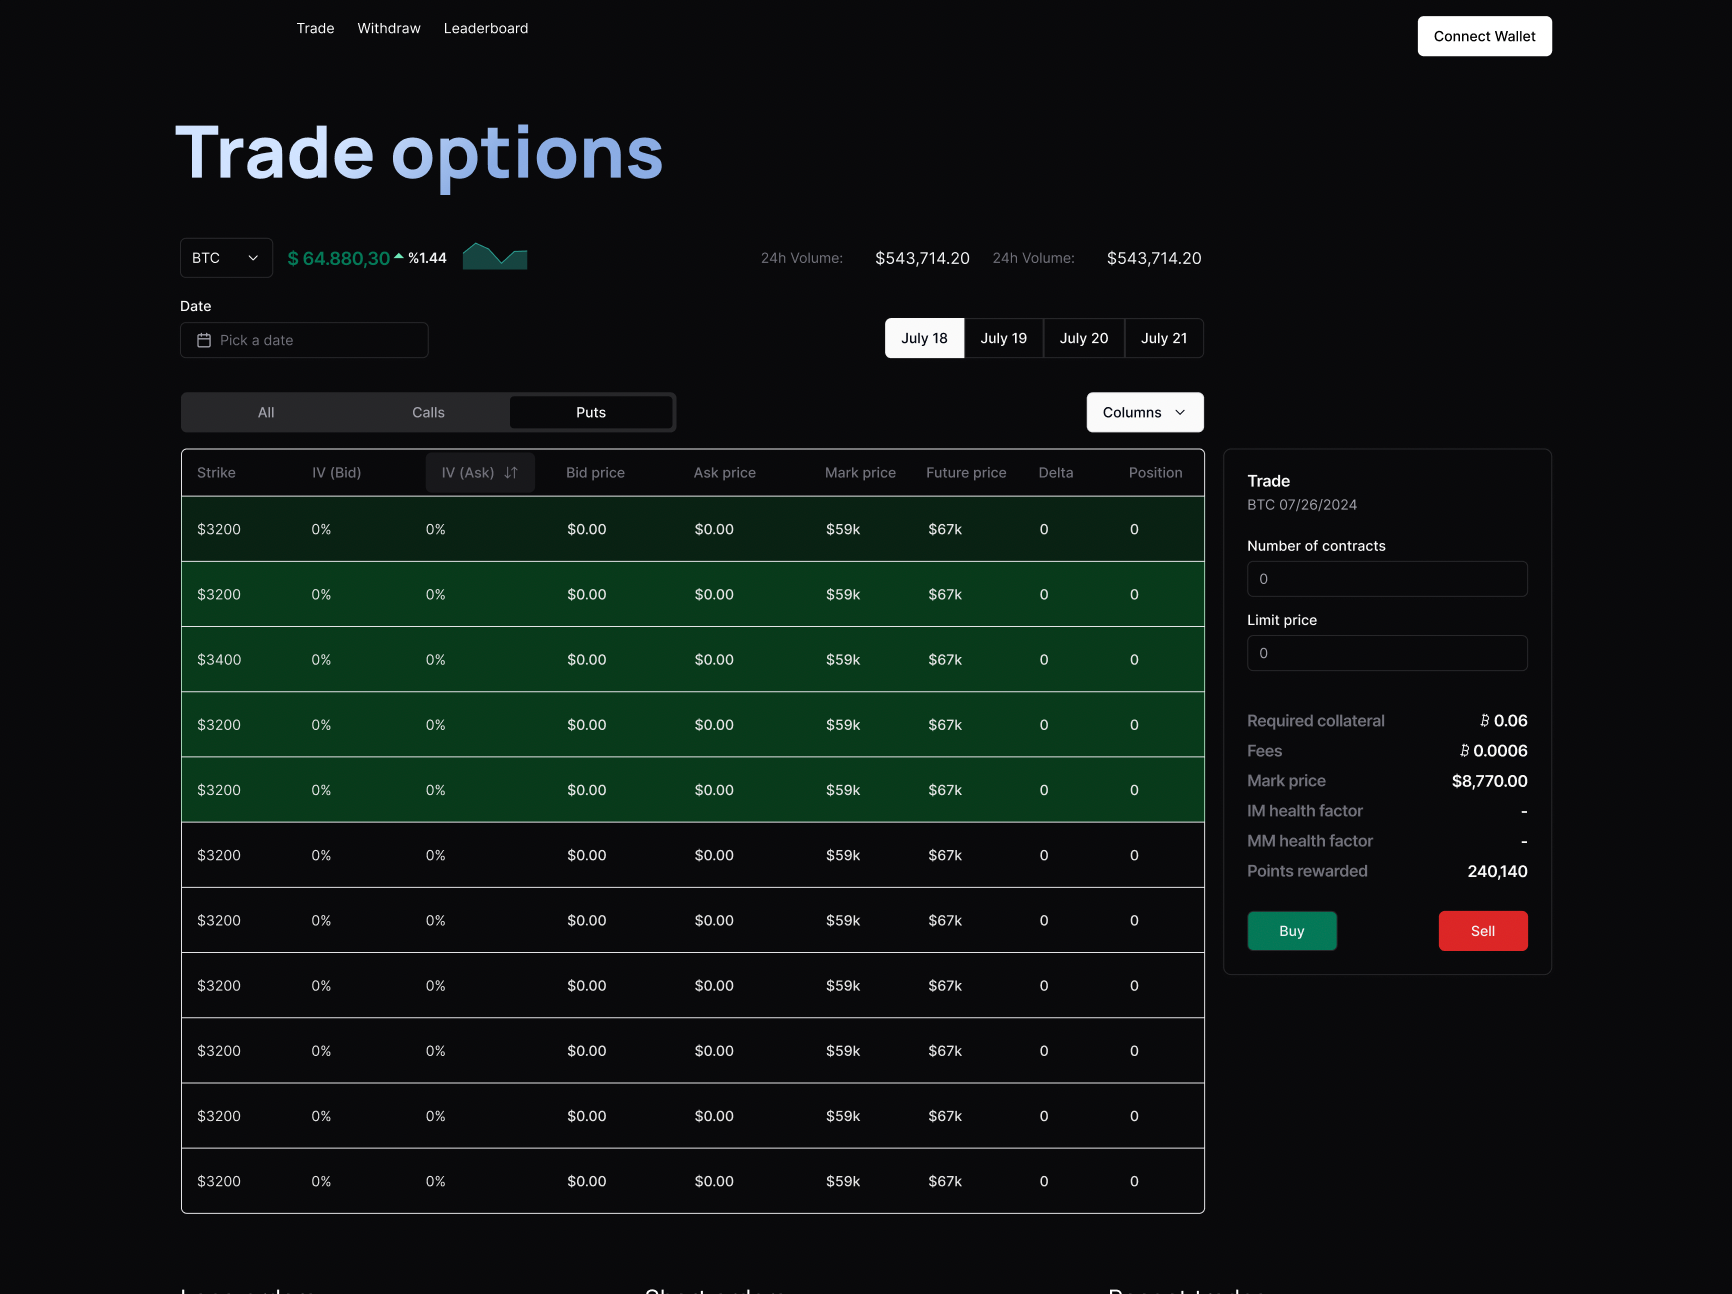Select the July 19 expiry tab
Screen dimensions: 1732x1294
click(1003, 338)
